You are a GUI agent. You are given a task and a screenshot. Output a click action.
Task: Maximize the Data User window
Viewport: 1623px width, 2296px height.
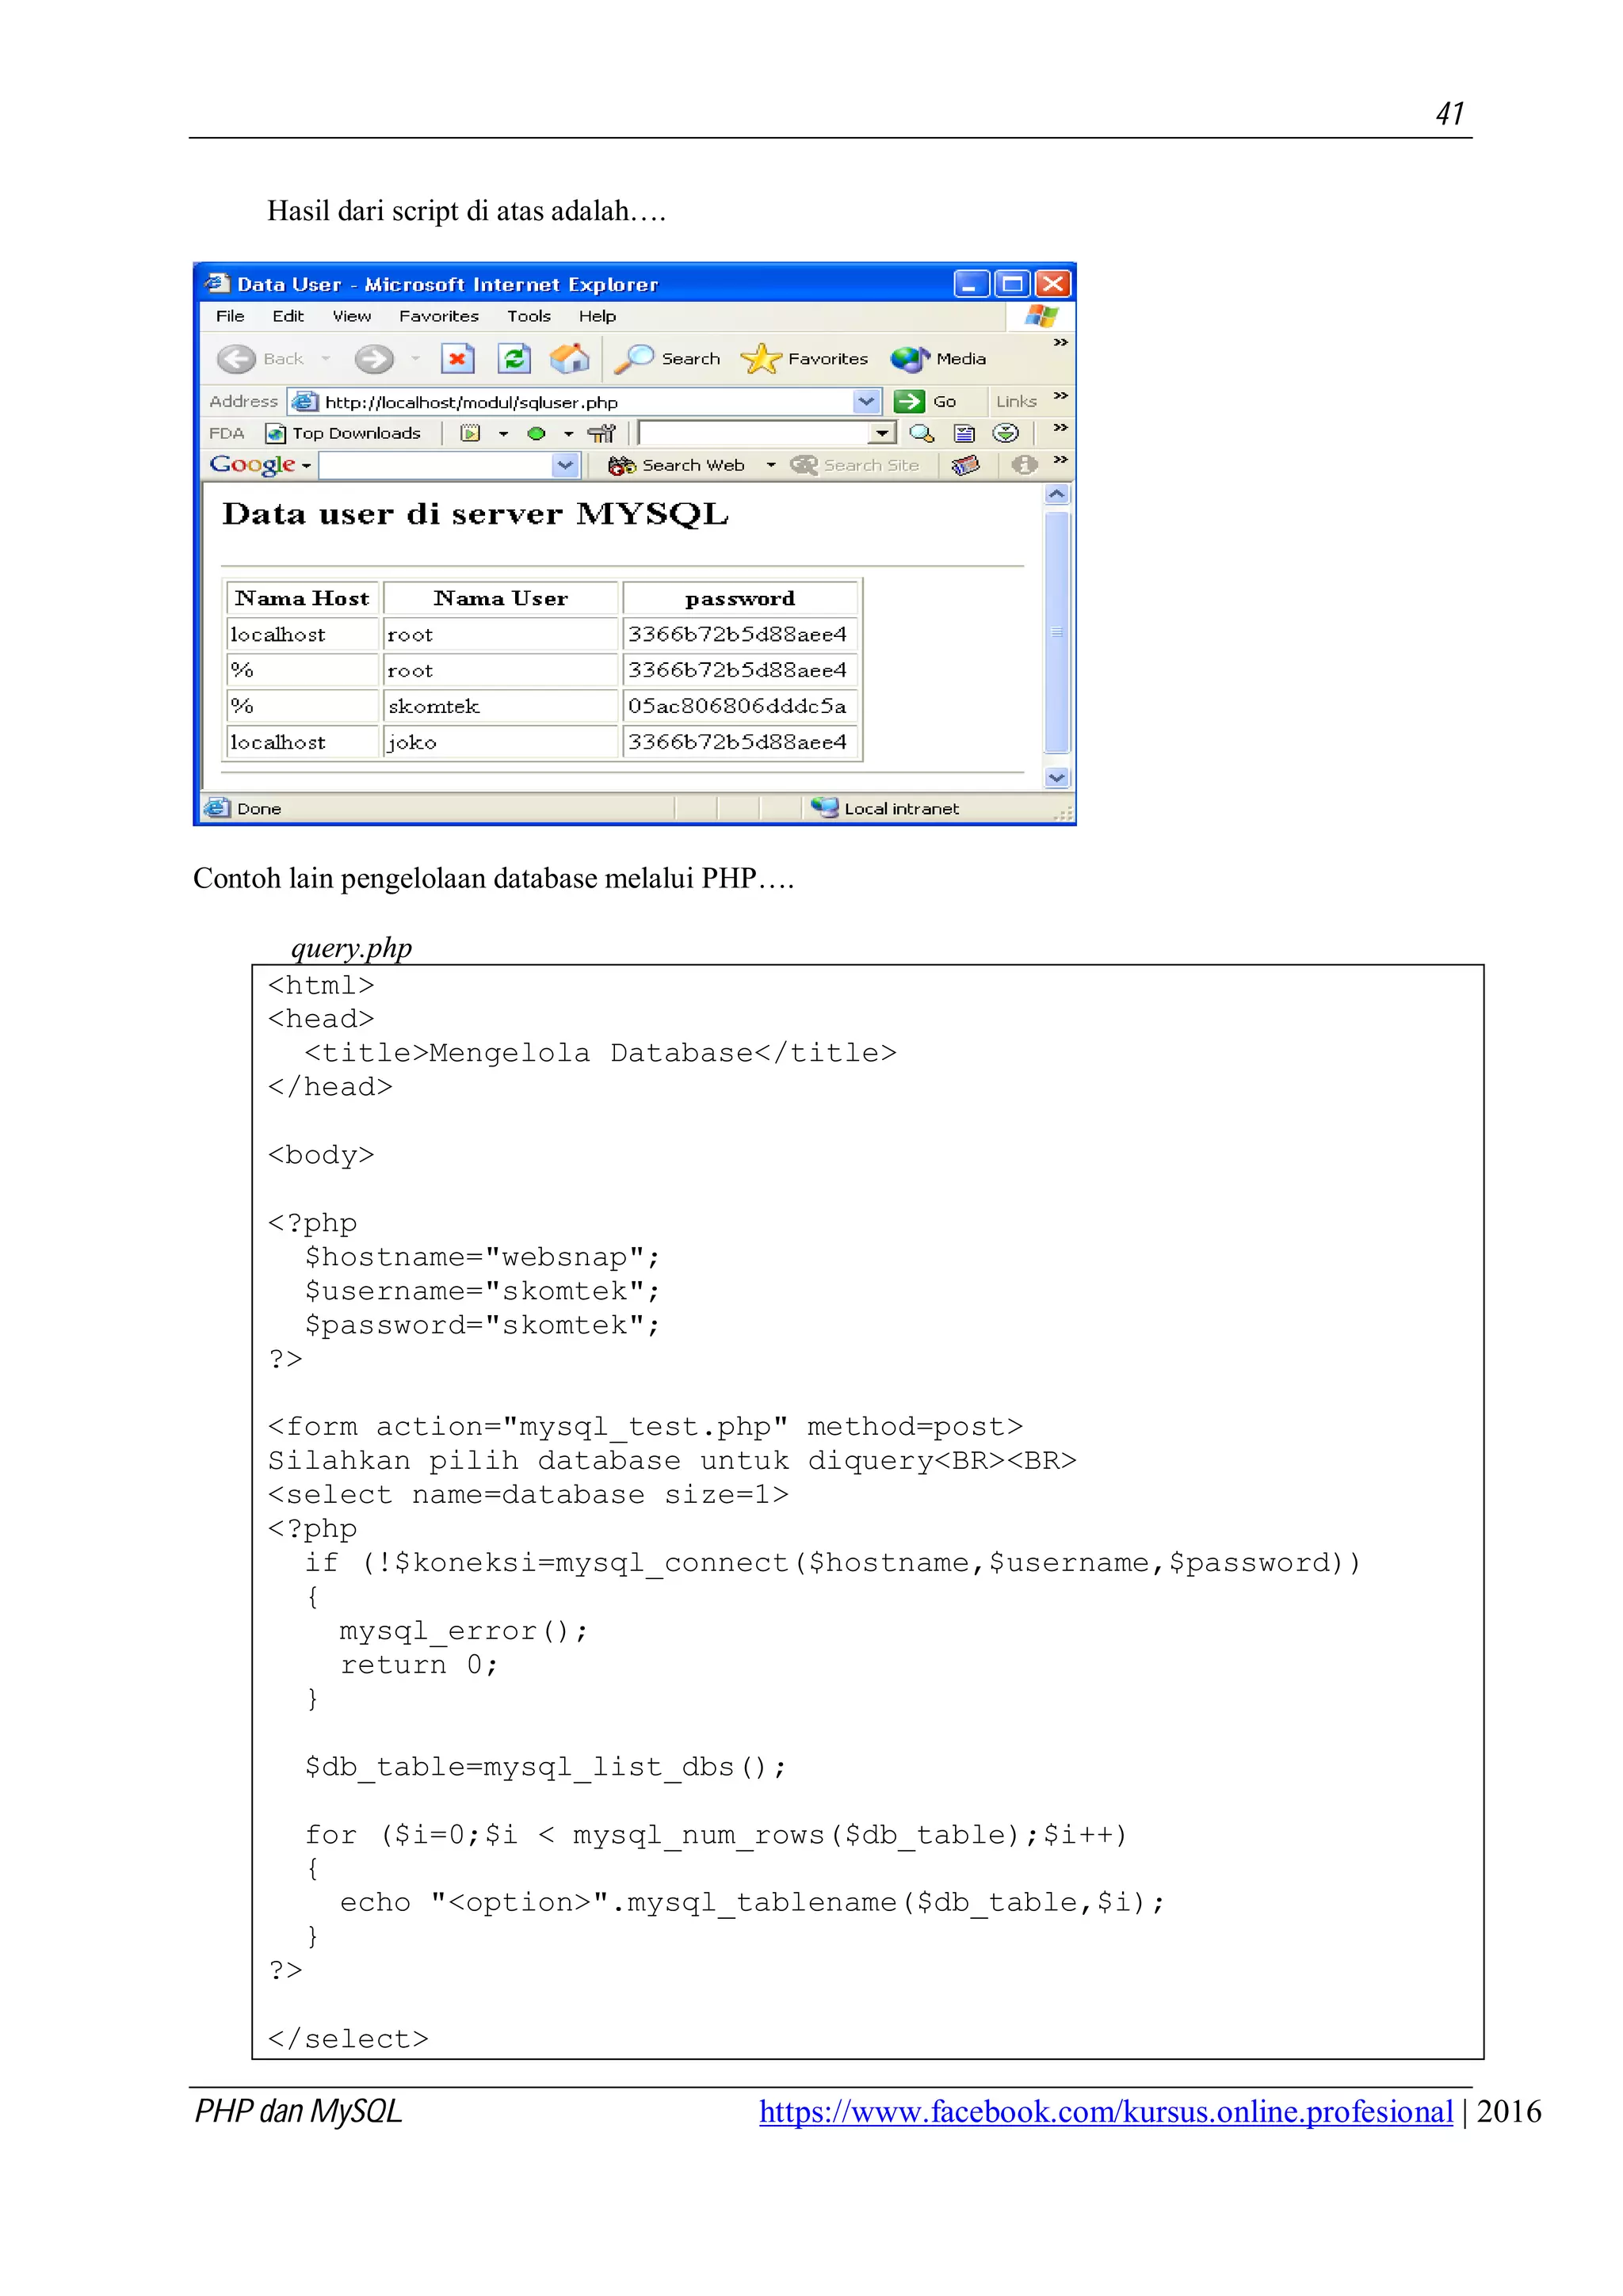click(1012, 284)
